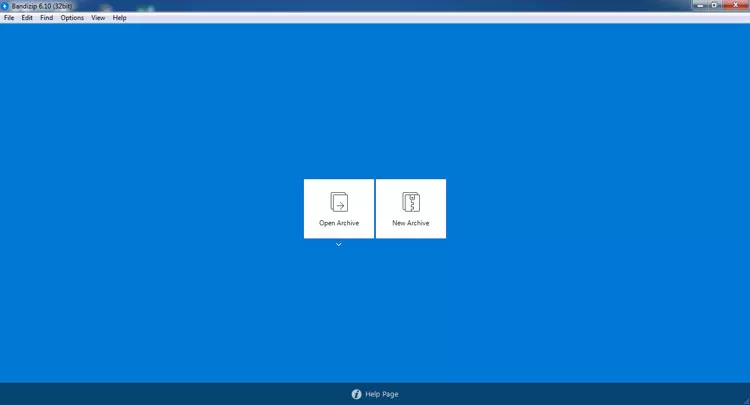Click the New Archive tile
The image size is (750, 405).
point(411,208)
